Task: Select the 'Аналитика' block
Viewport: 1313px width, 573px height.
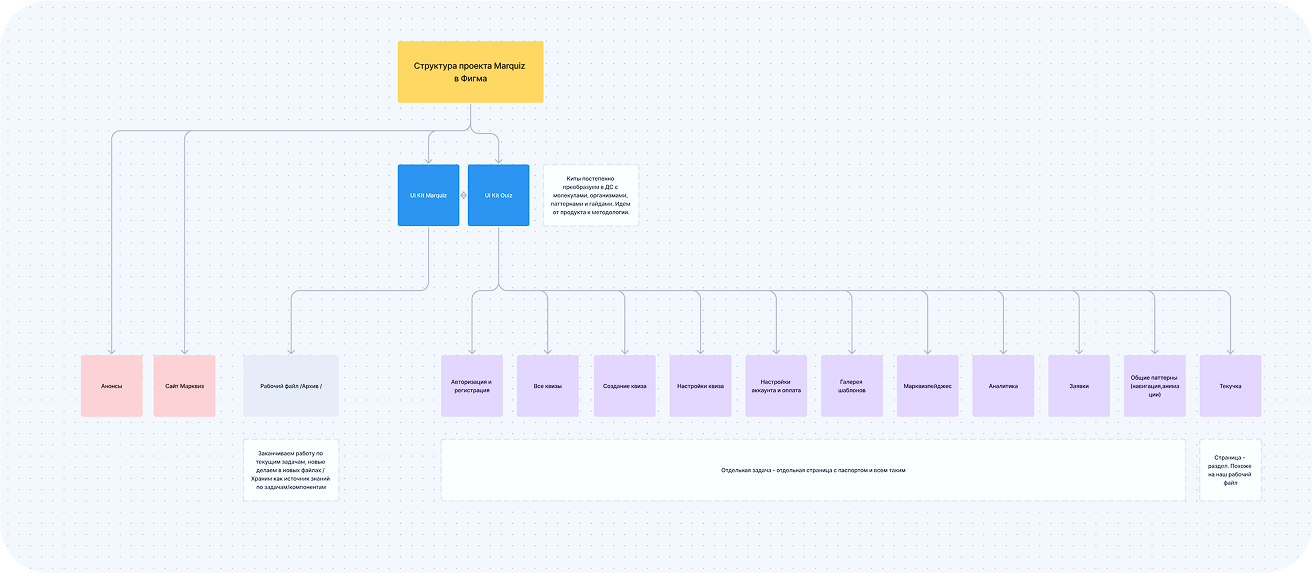Action: 1003,386
